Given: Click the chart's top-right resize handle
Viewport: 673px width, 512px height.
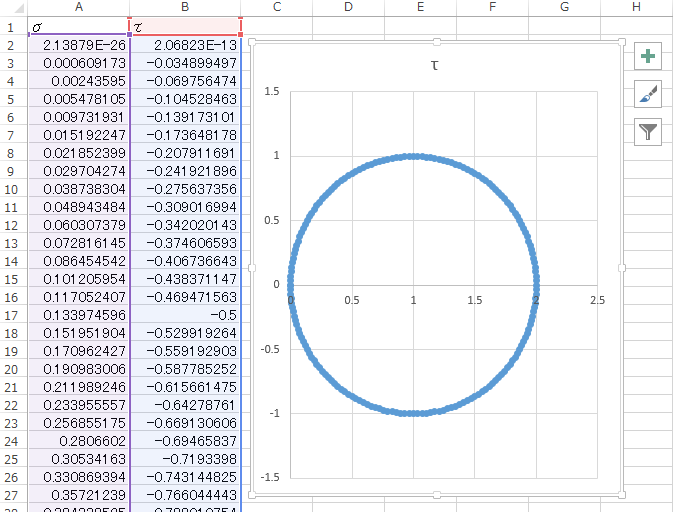Looking at the screenshot, I should click(x=622, y=42).
